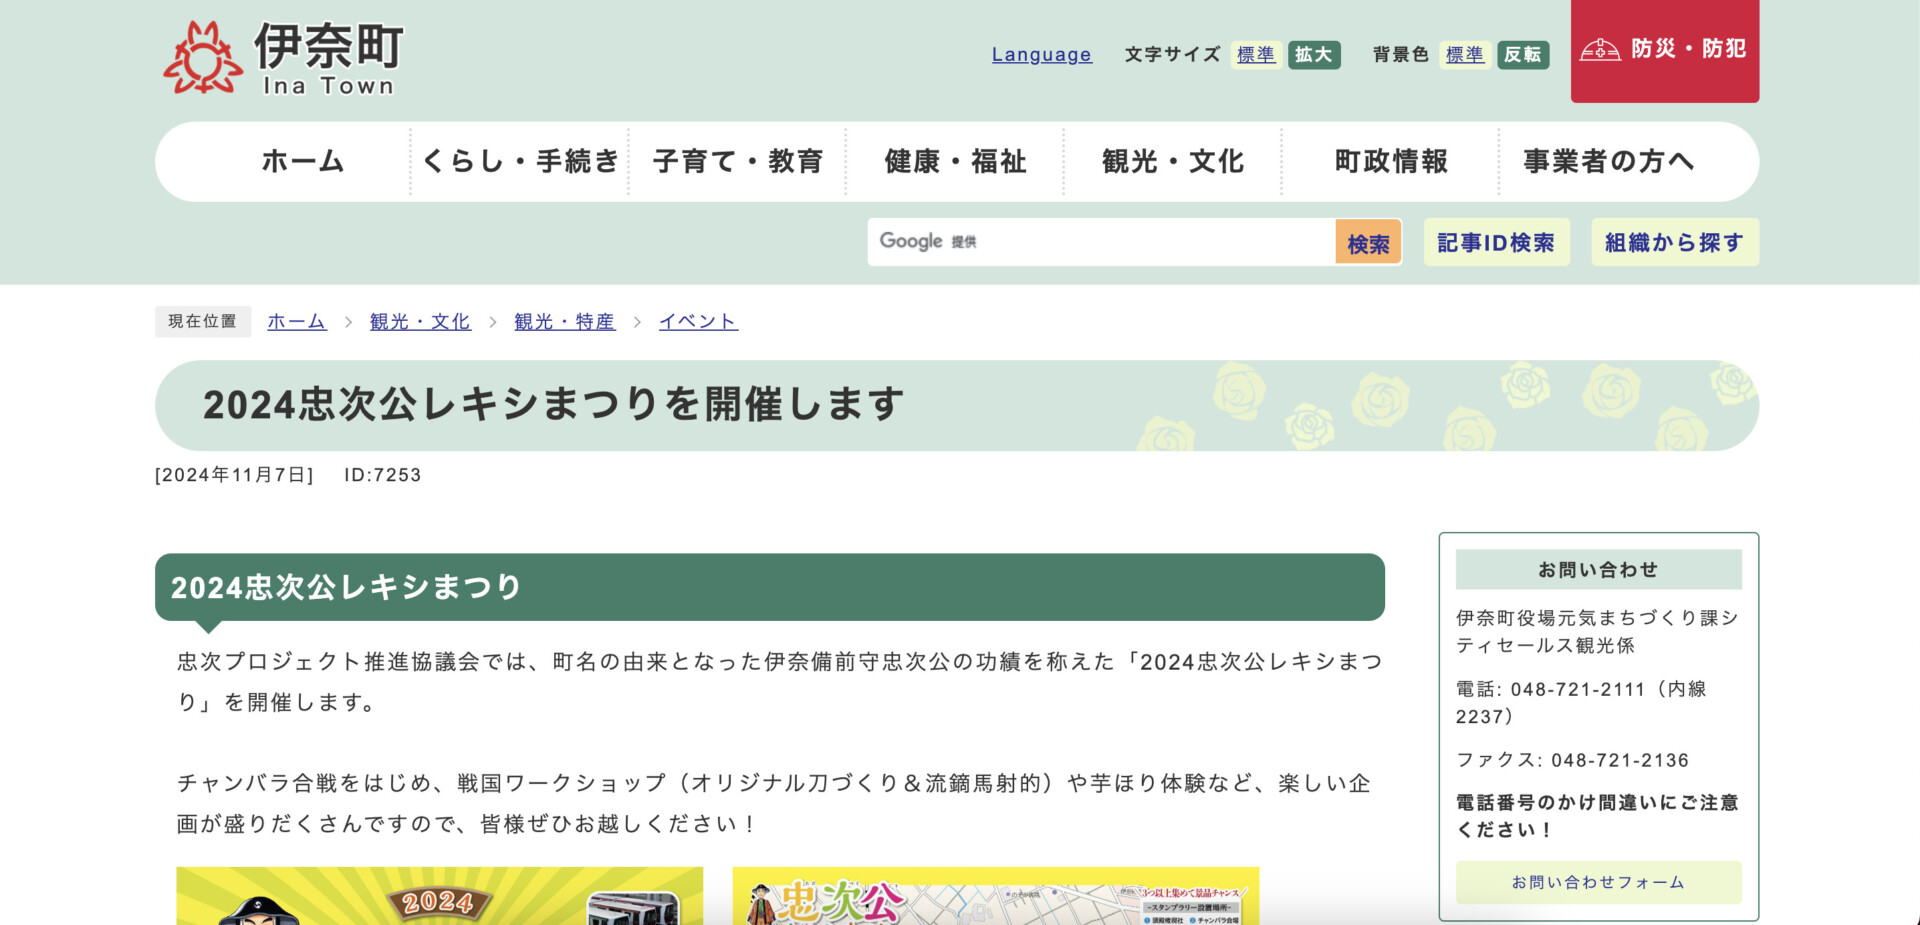
Task: Set text size to 標準
Action: point(1255,55)
